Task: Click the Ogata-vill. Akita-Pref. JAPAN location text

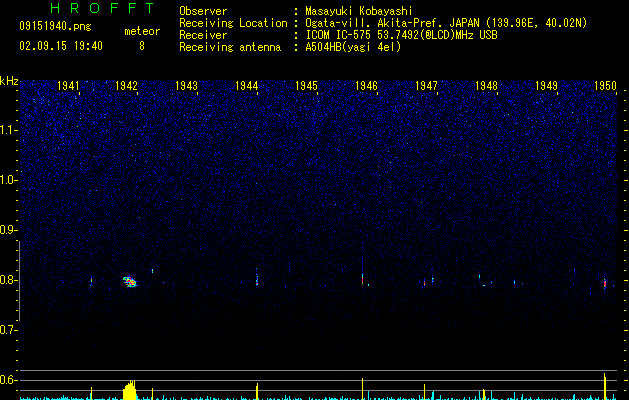Action: (x=446, y=23)
